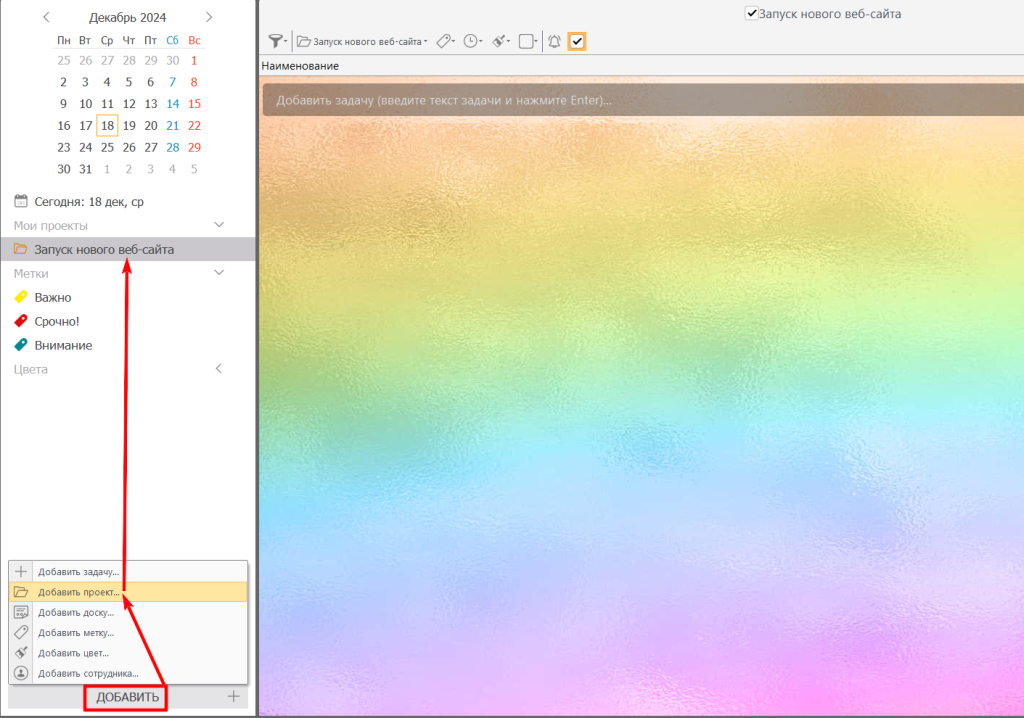Viewport: 1024px width, 718px height.
Task: Click the clock date icon in toolbar
Action: pos(470,41)
